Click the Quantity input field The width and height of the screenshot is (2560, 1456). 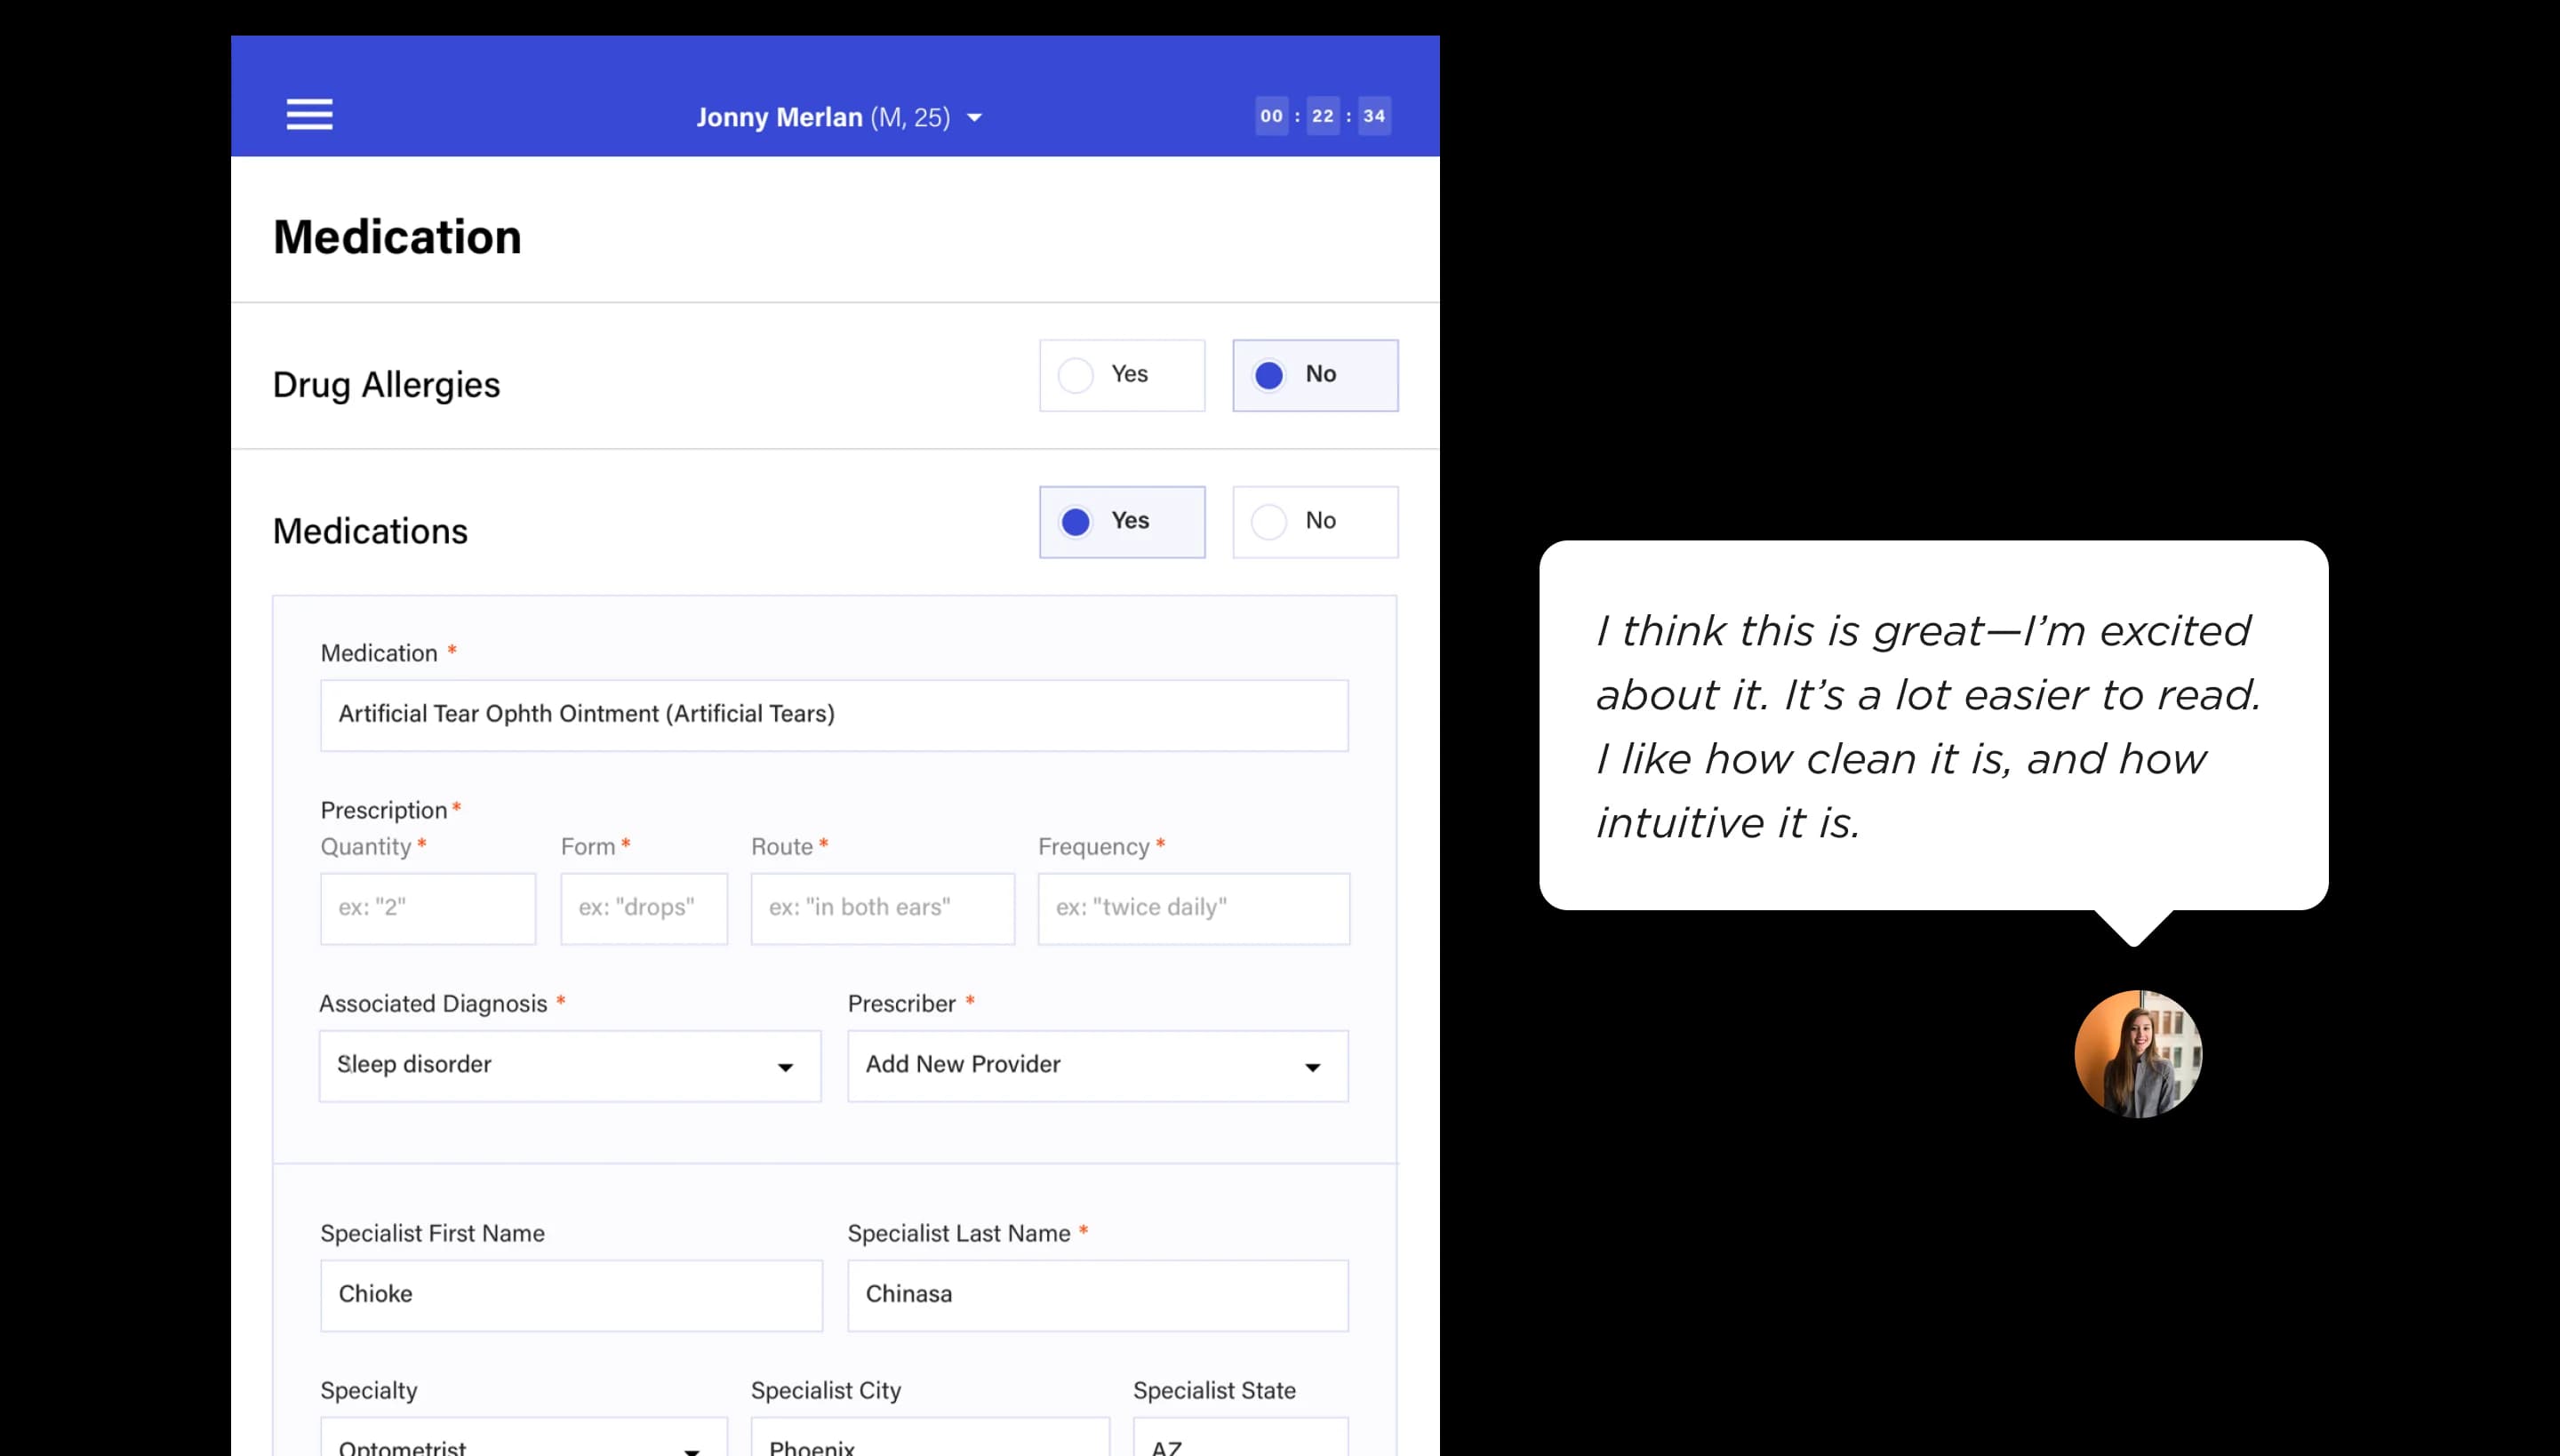[x=428, y=907]
